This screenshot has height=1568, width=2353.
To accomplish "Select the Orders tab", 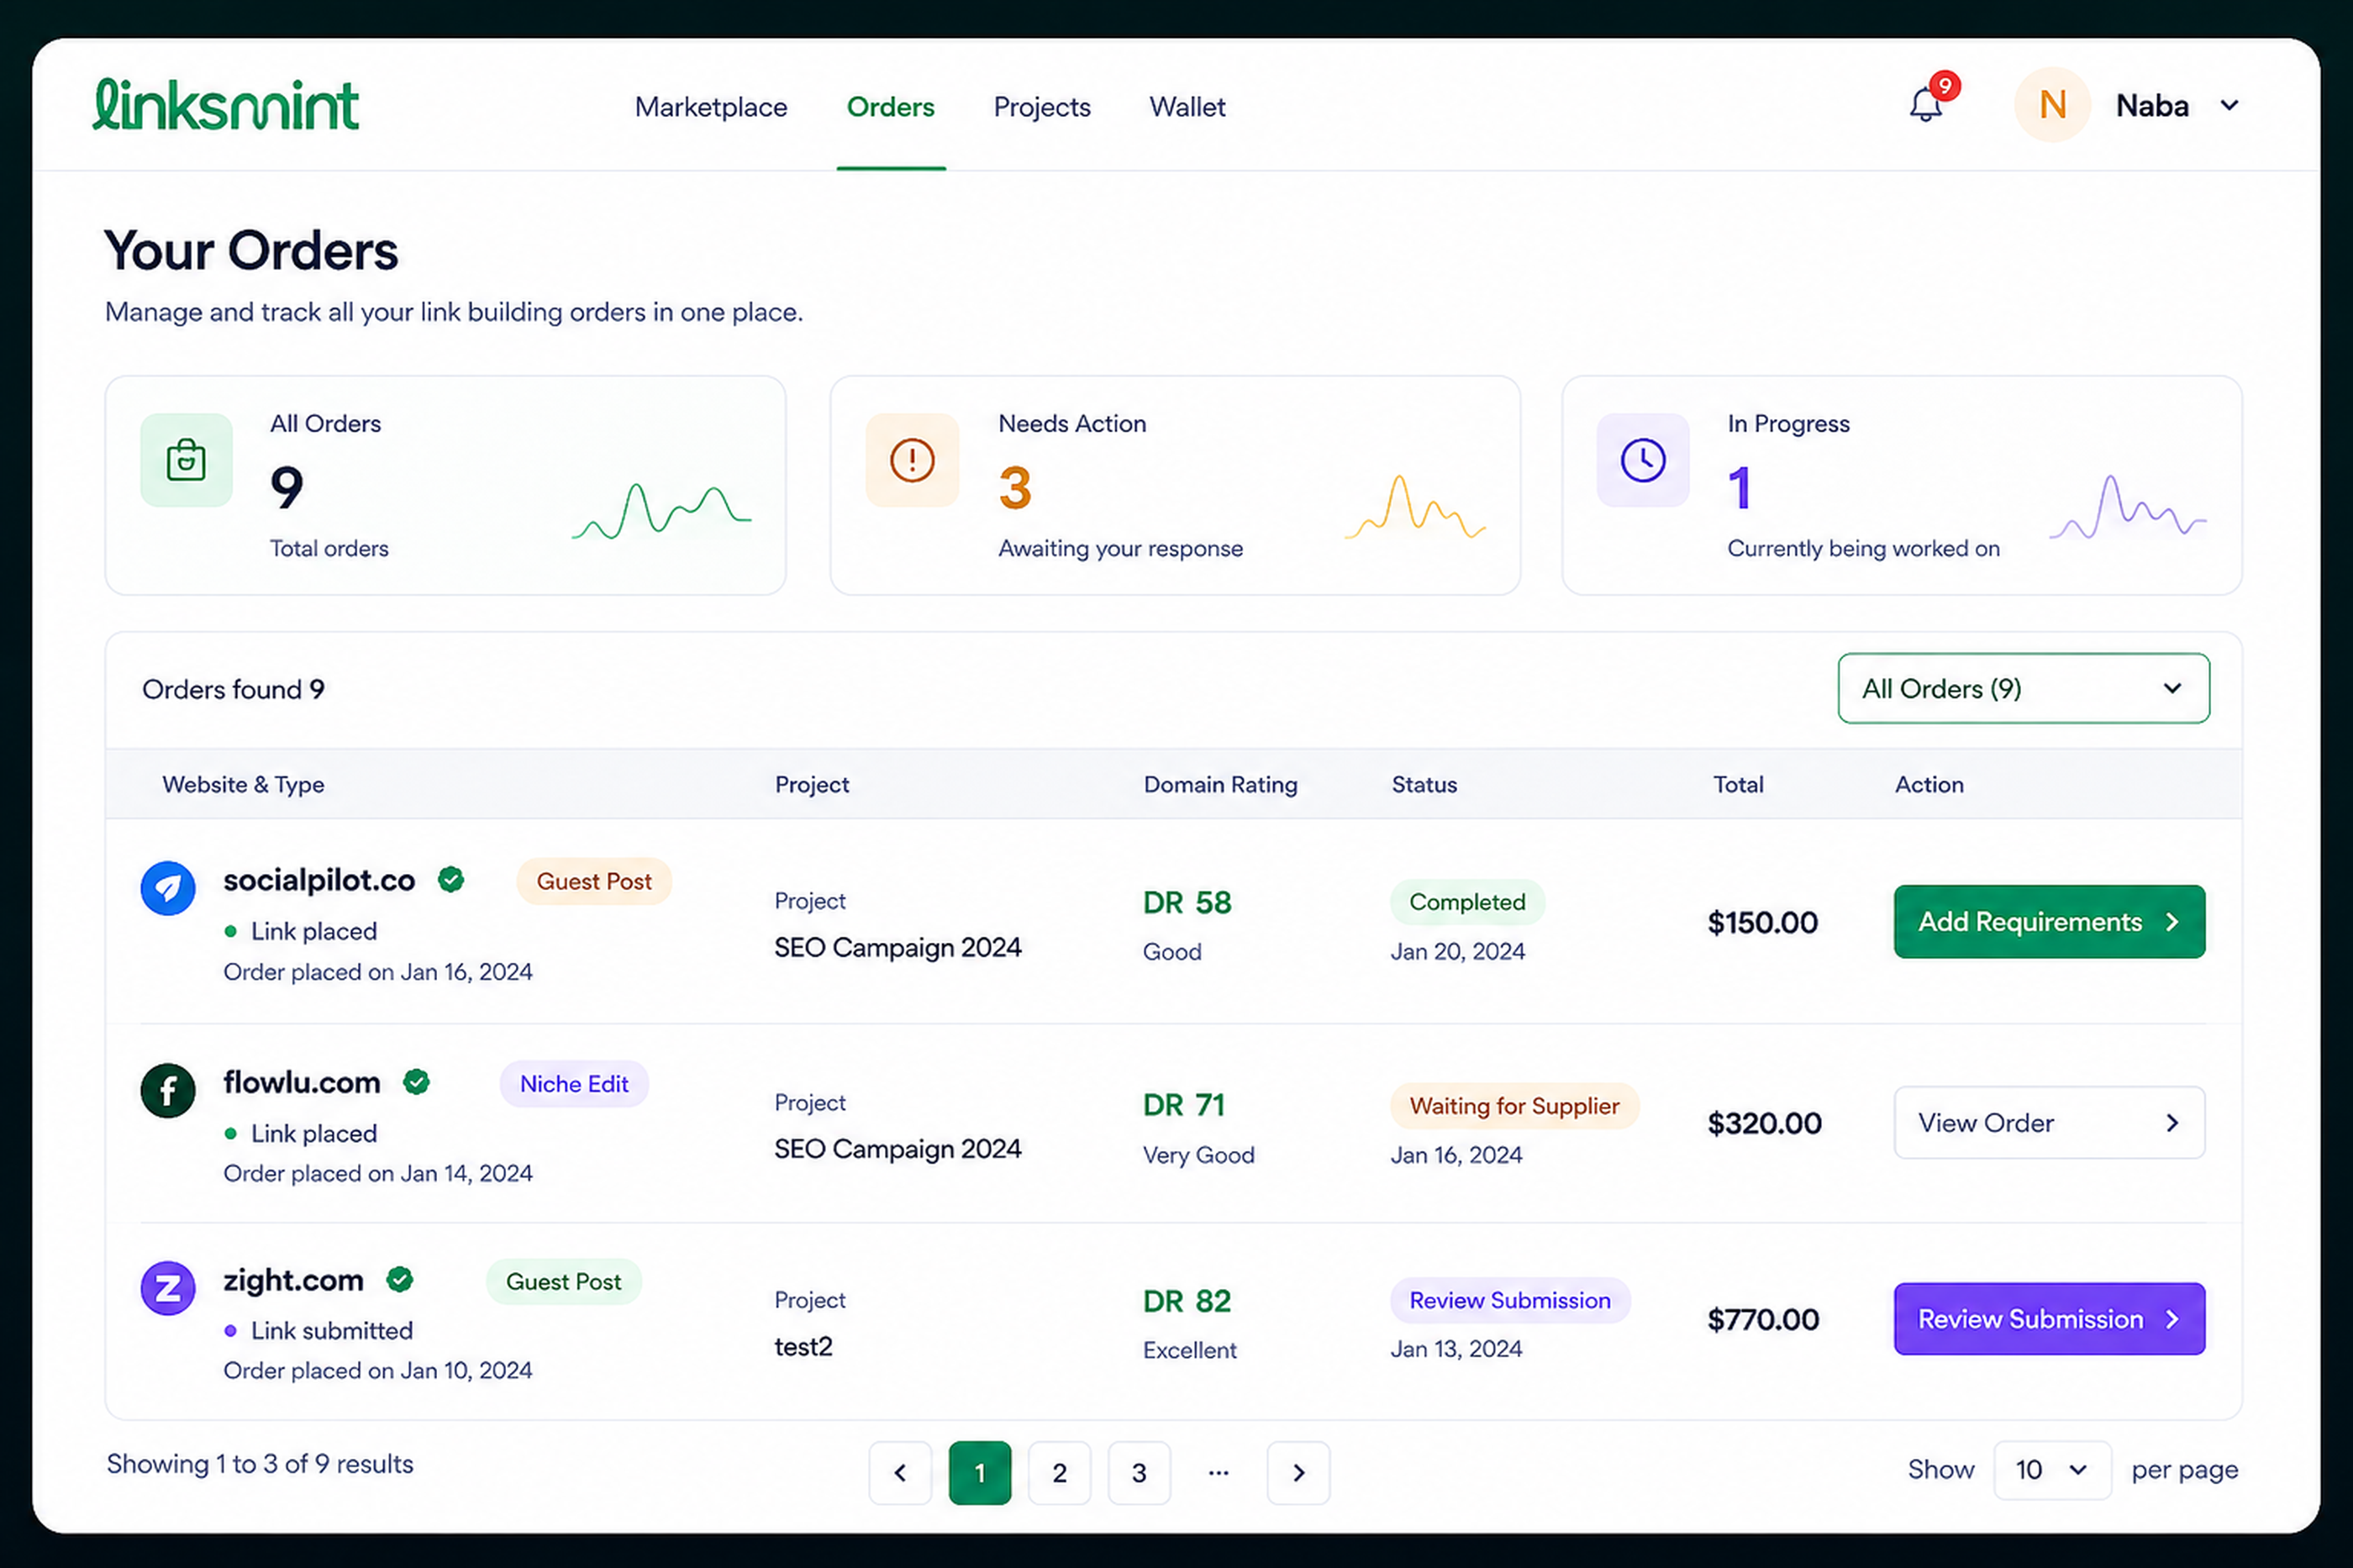I will click(x=890, y=107).
